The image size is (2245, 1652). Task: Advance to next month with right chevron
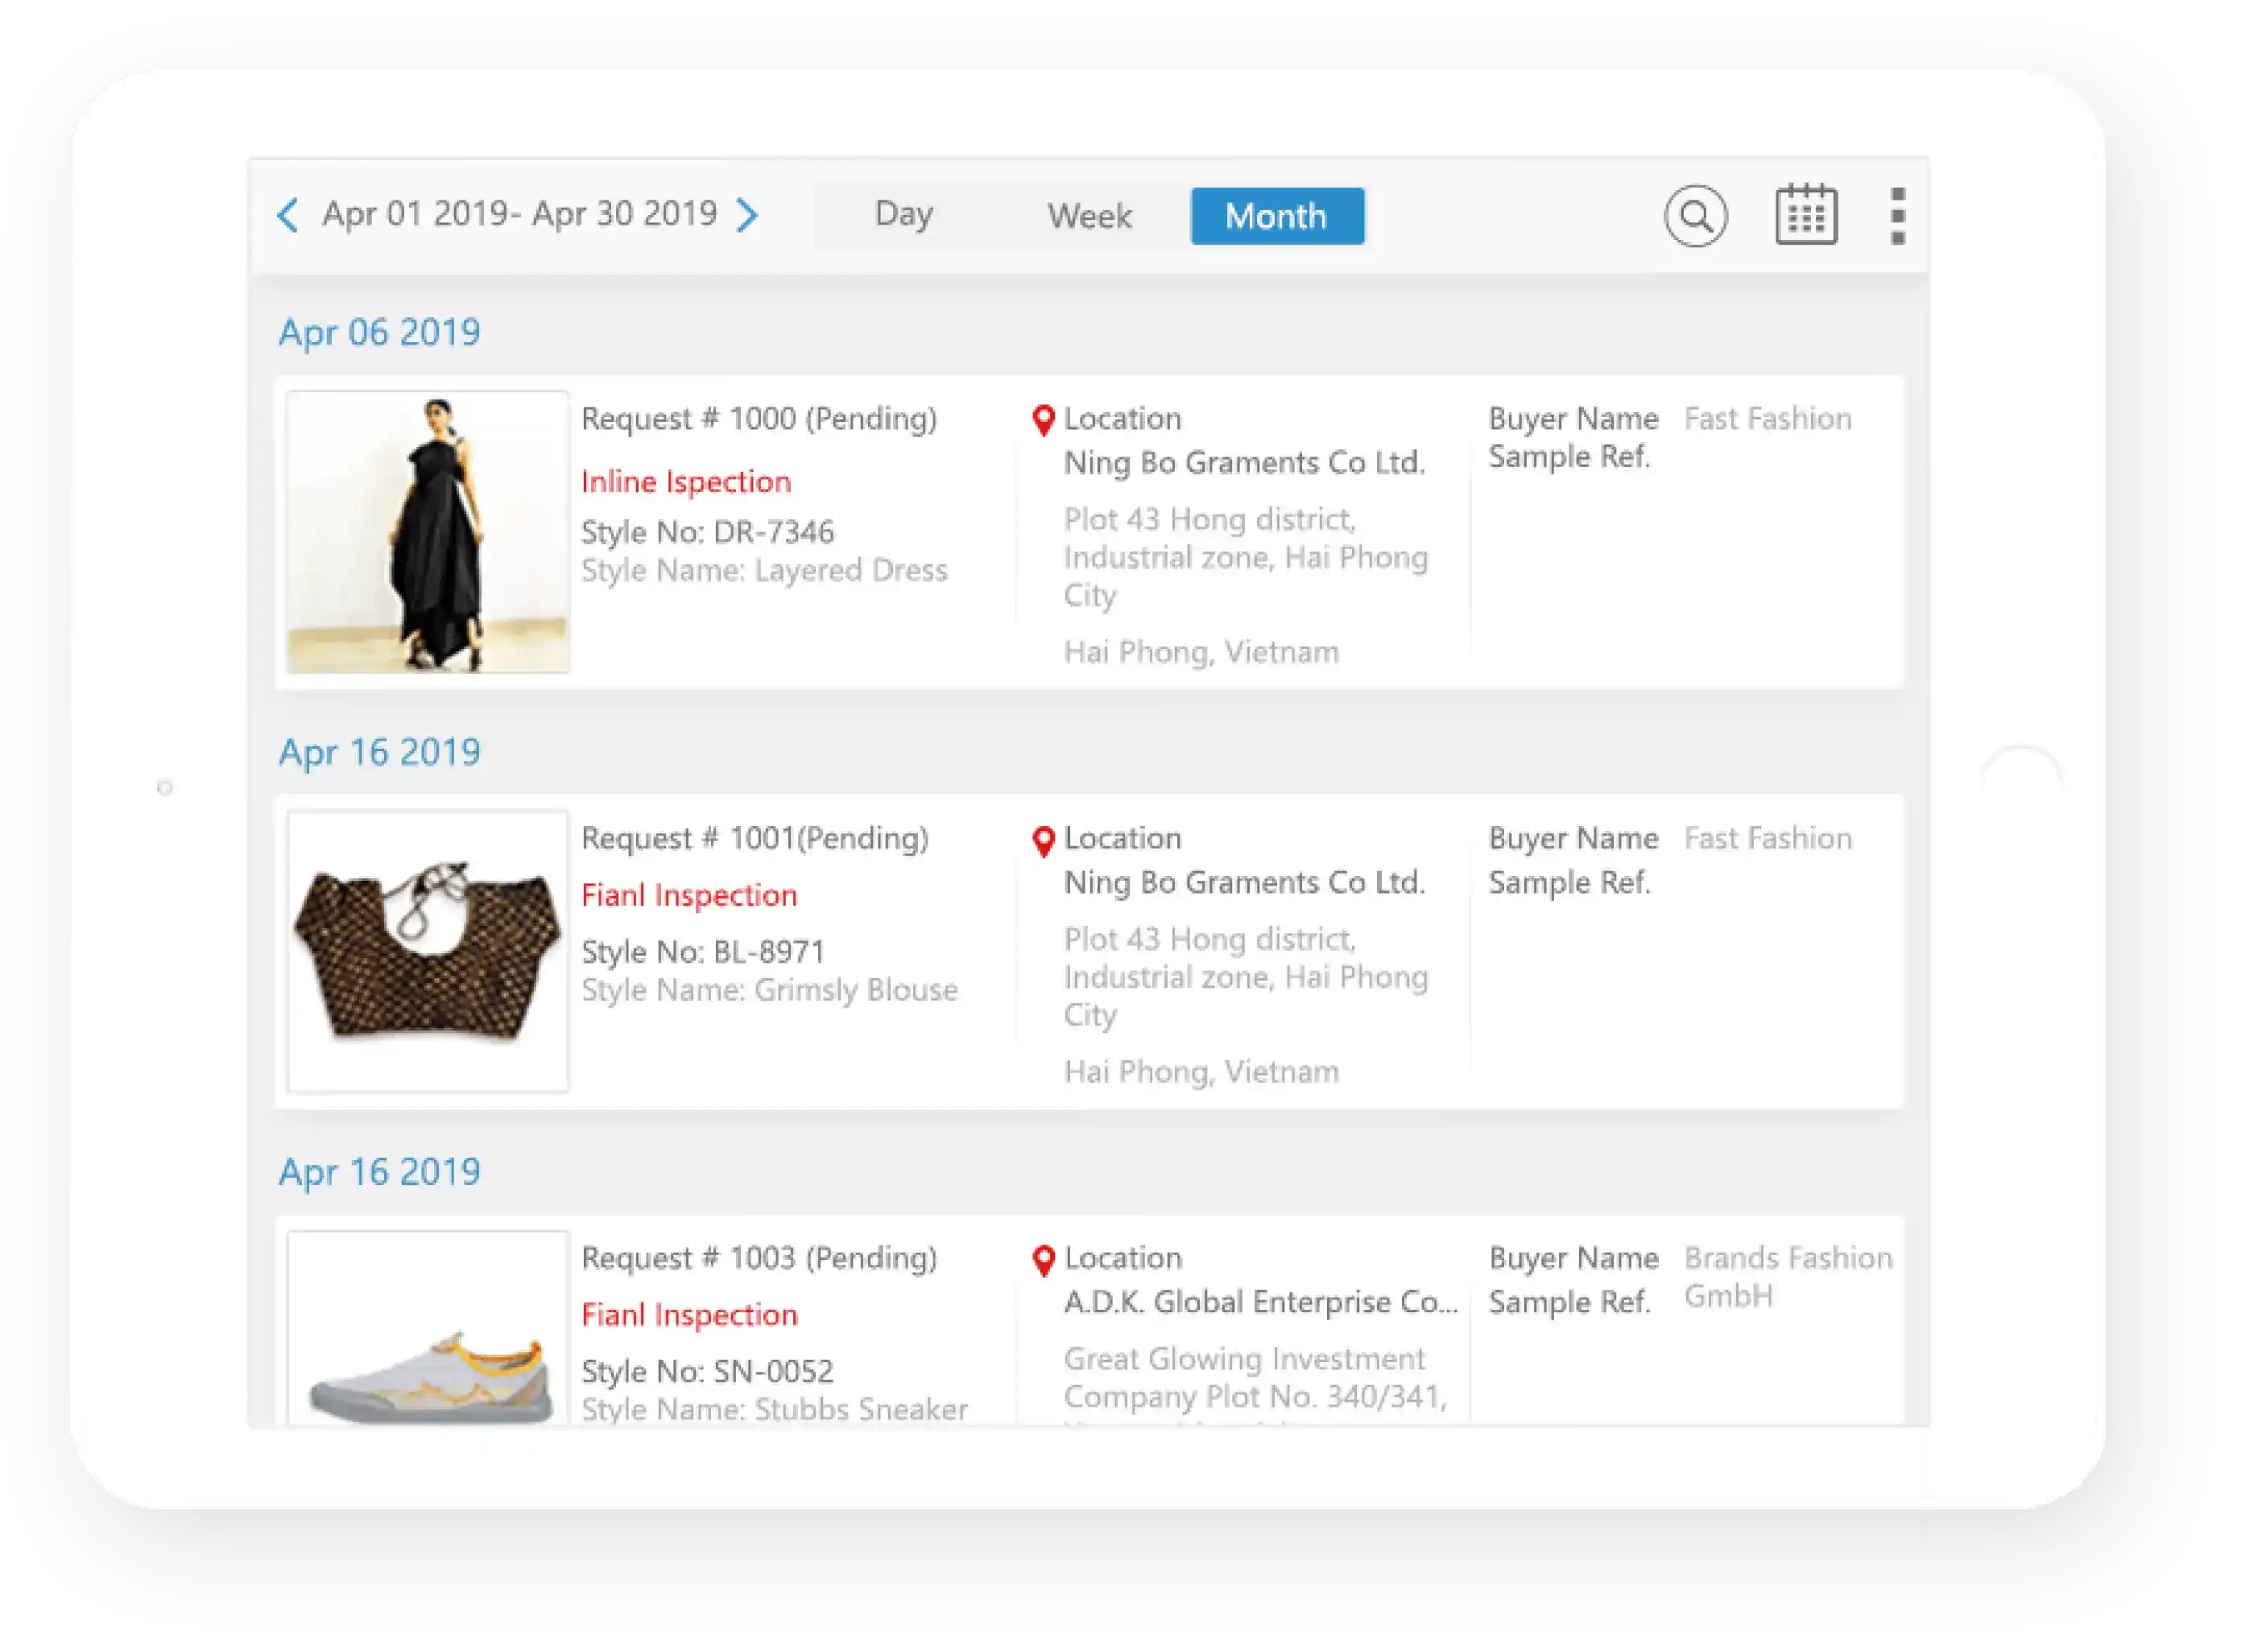[x=747, y=215]
